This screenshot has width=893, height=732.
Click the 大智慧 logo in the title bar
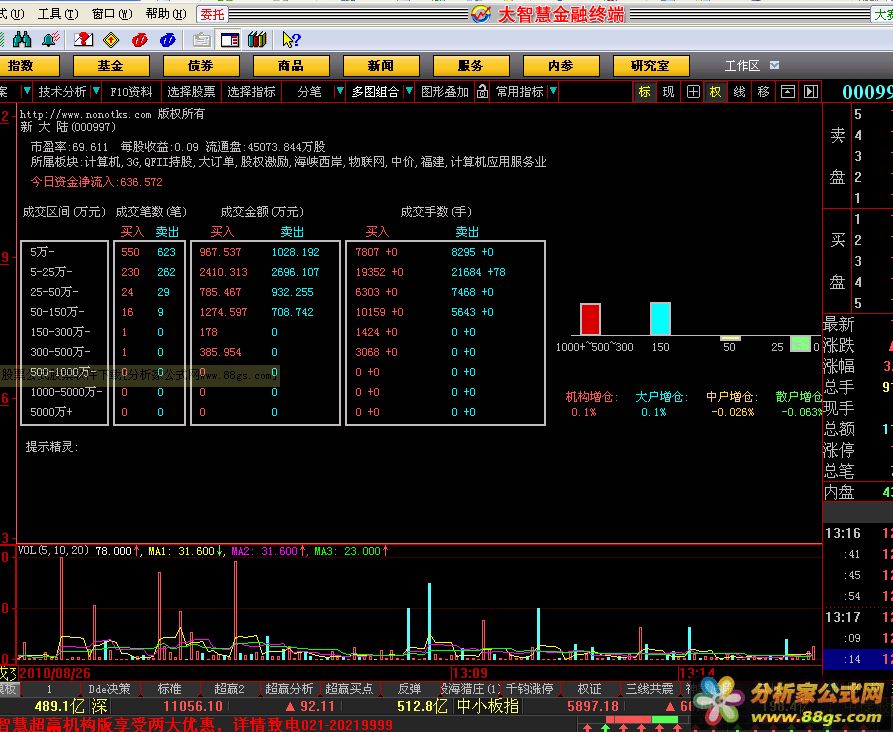click(481, 14)
